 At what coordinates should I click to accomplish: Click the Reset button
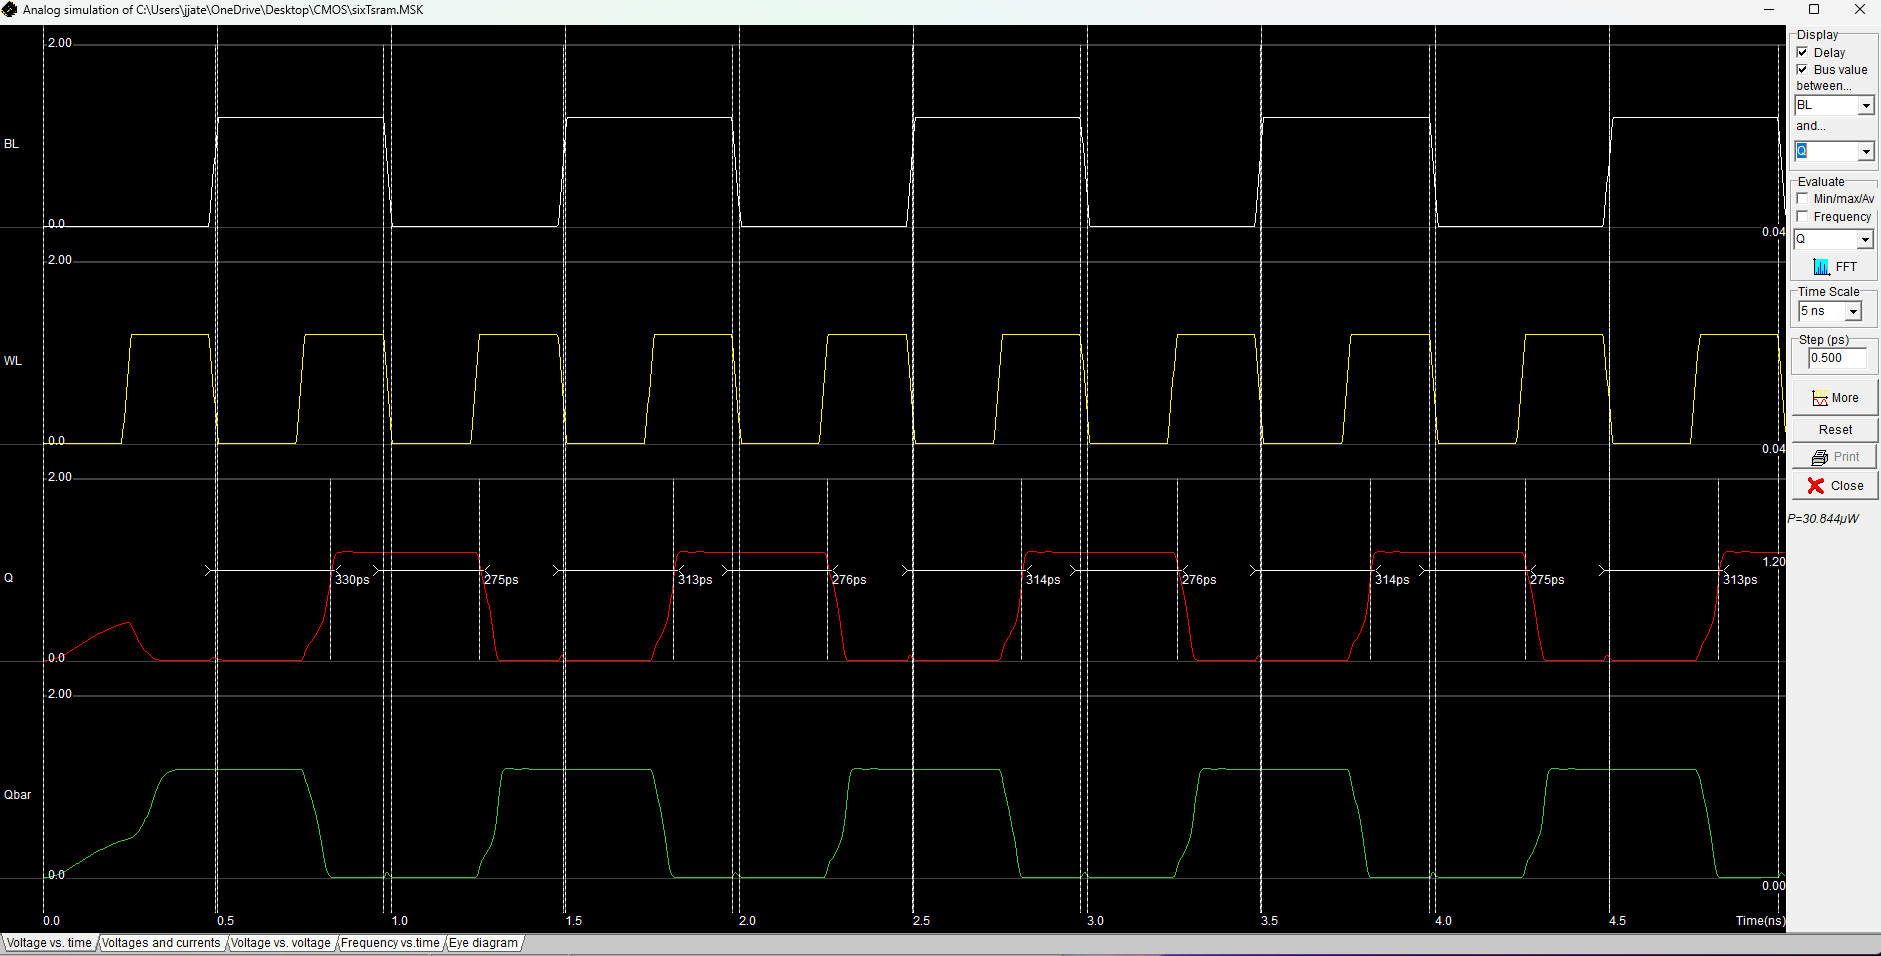[1834, 430]
